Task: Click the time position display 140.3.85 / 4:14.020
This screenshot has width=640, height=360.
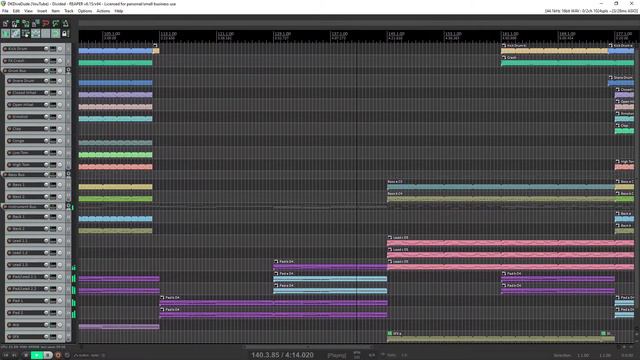Action: (282, 355)
